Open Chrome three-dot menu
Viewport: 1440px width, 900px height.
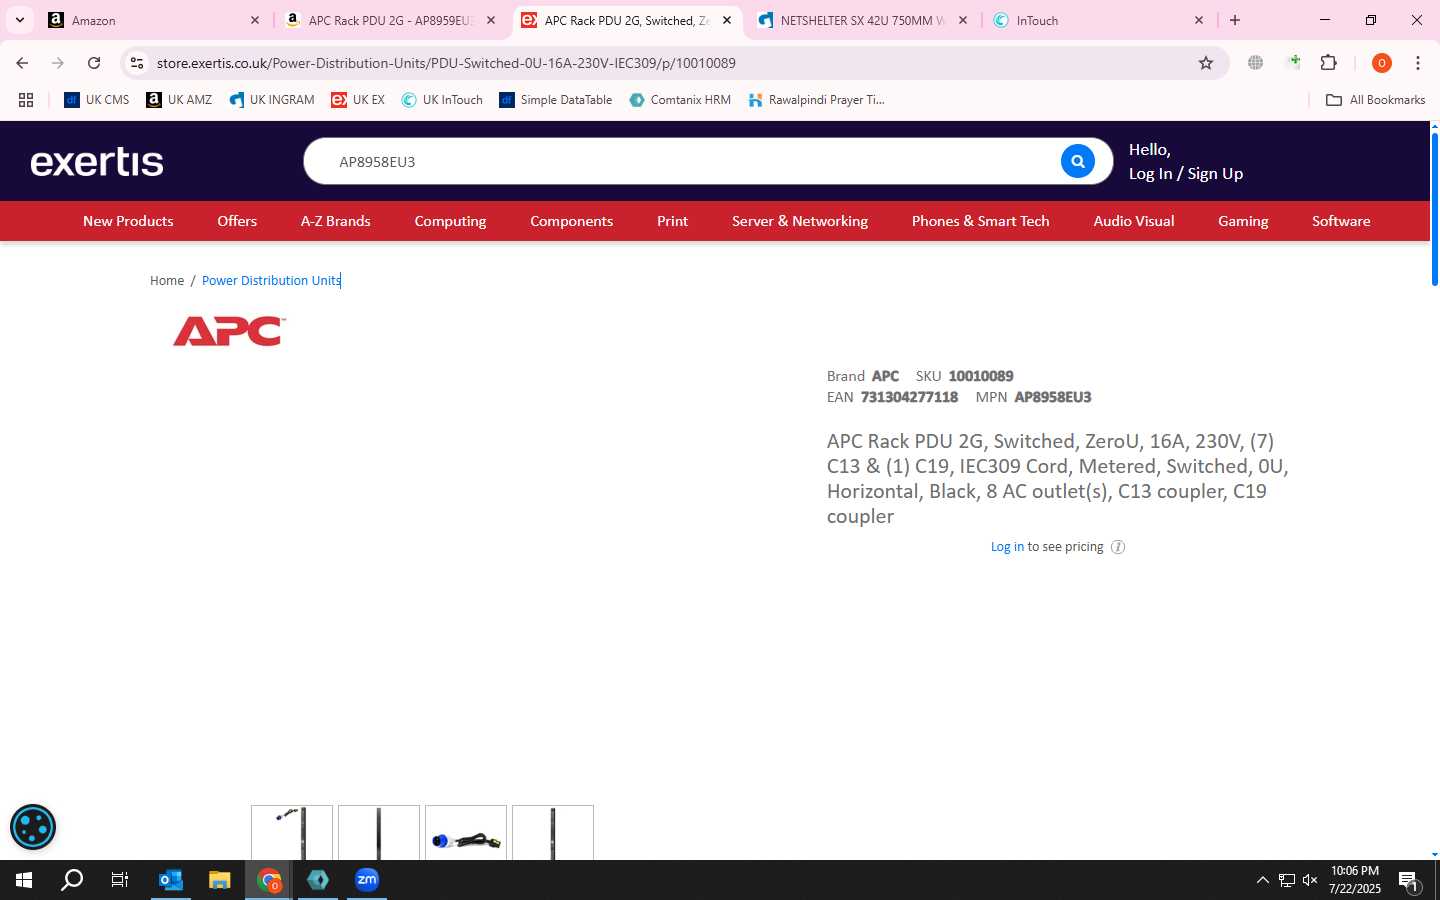tap(1418, 63)
